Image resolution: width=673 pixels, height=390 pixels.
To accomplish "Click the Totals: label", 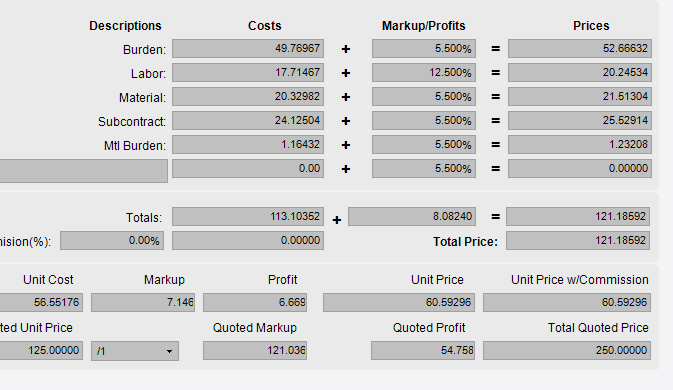I will pyautogui.click(x=144, y=218).
